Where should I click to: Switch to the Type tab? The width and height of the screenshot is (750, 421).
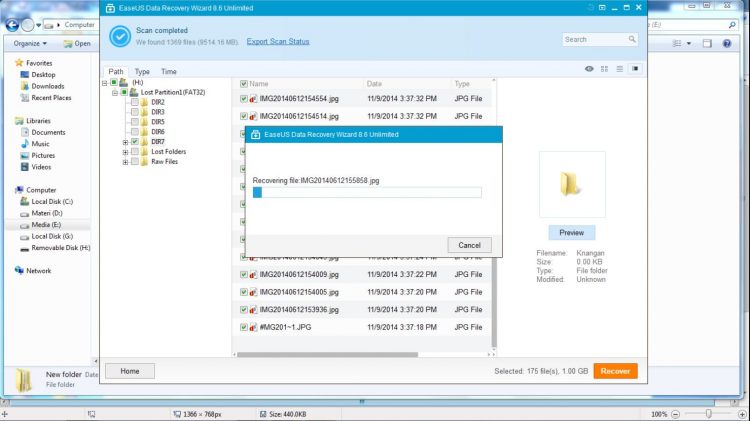click(142, 71)
